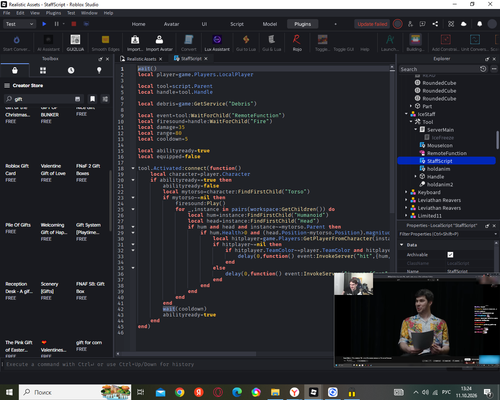Viewport: 500px width, 400px height.
Task: Select the MouseIcon script in Explorer
Action: pyautogui.click(x=440, y=145)
